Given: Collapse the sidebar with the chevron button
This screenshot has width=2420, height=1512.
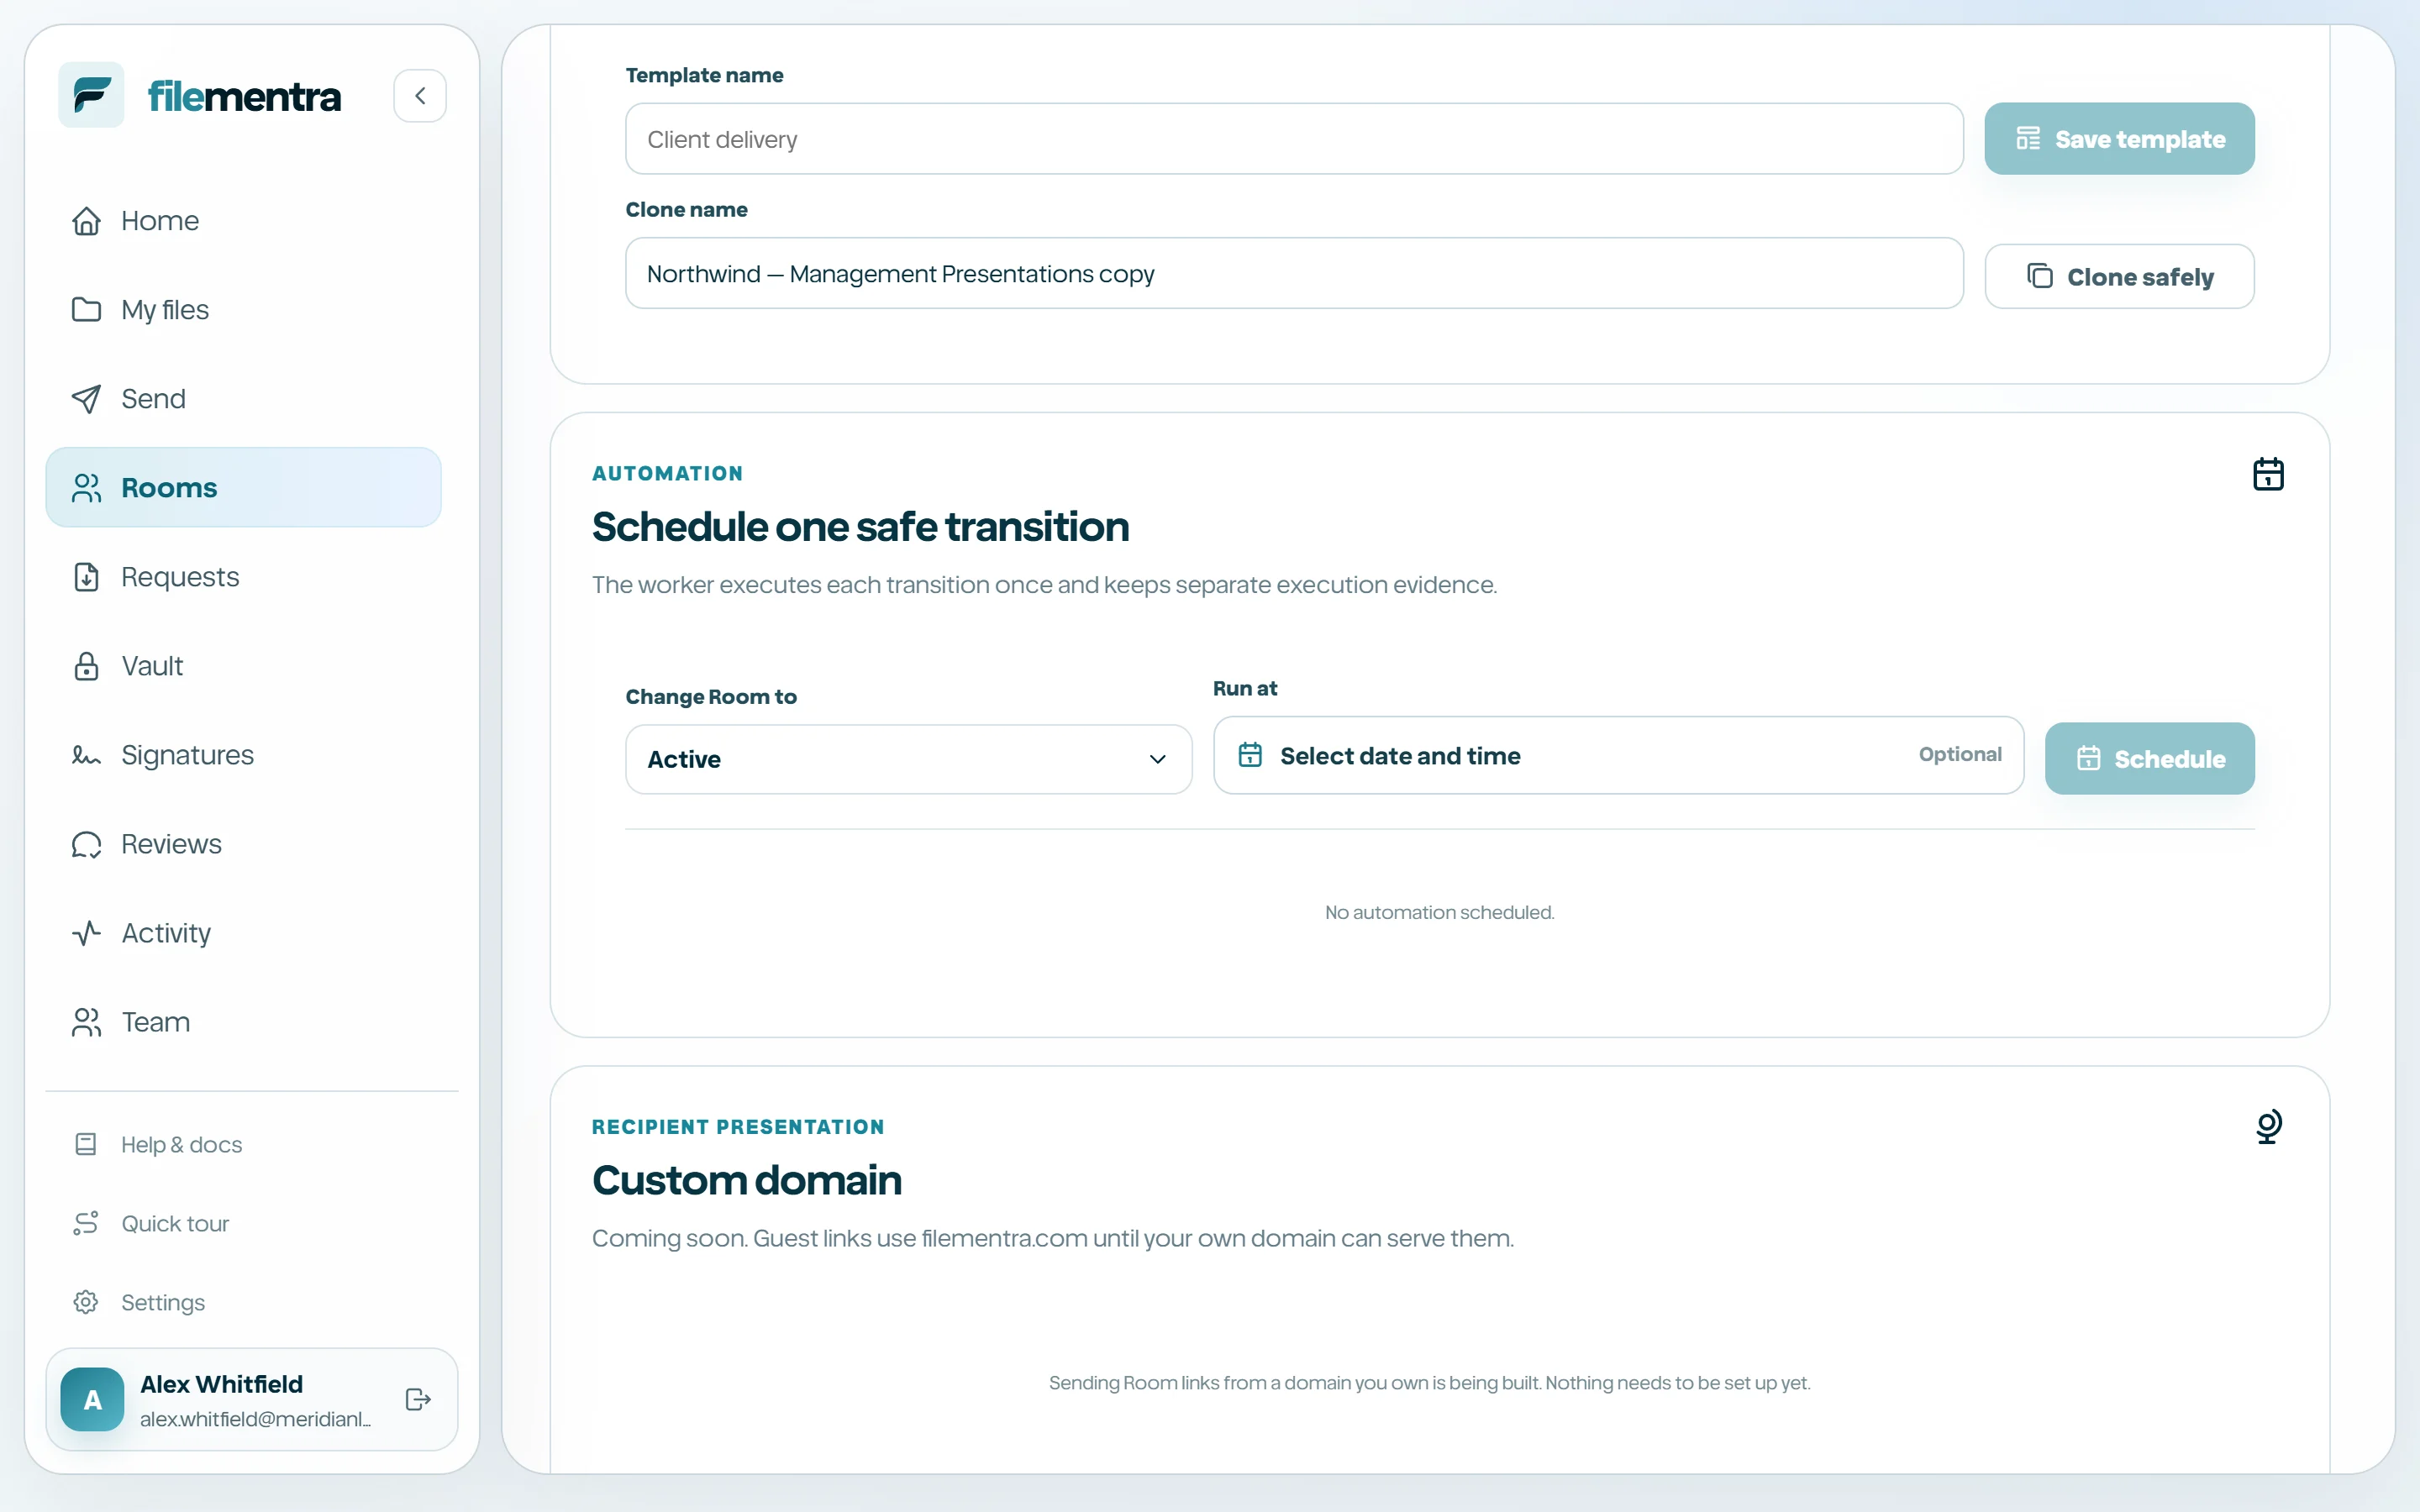Looking at the screenshot, I should coord(420,96).
